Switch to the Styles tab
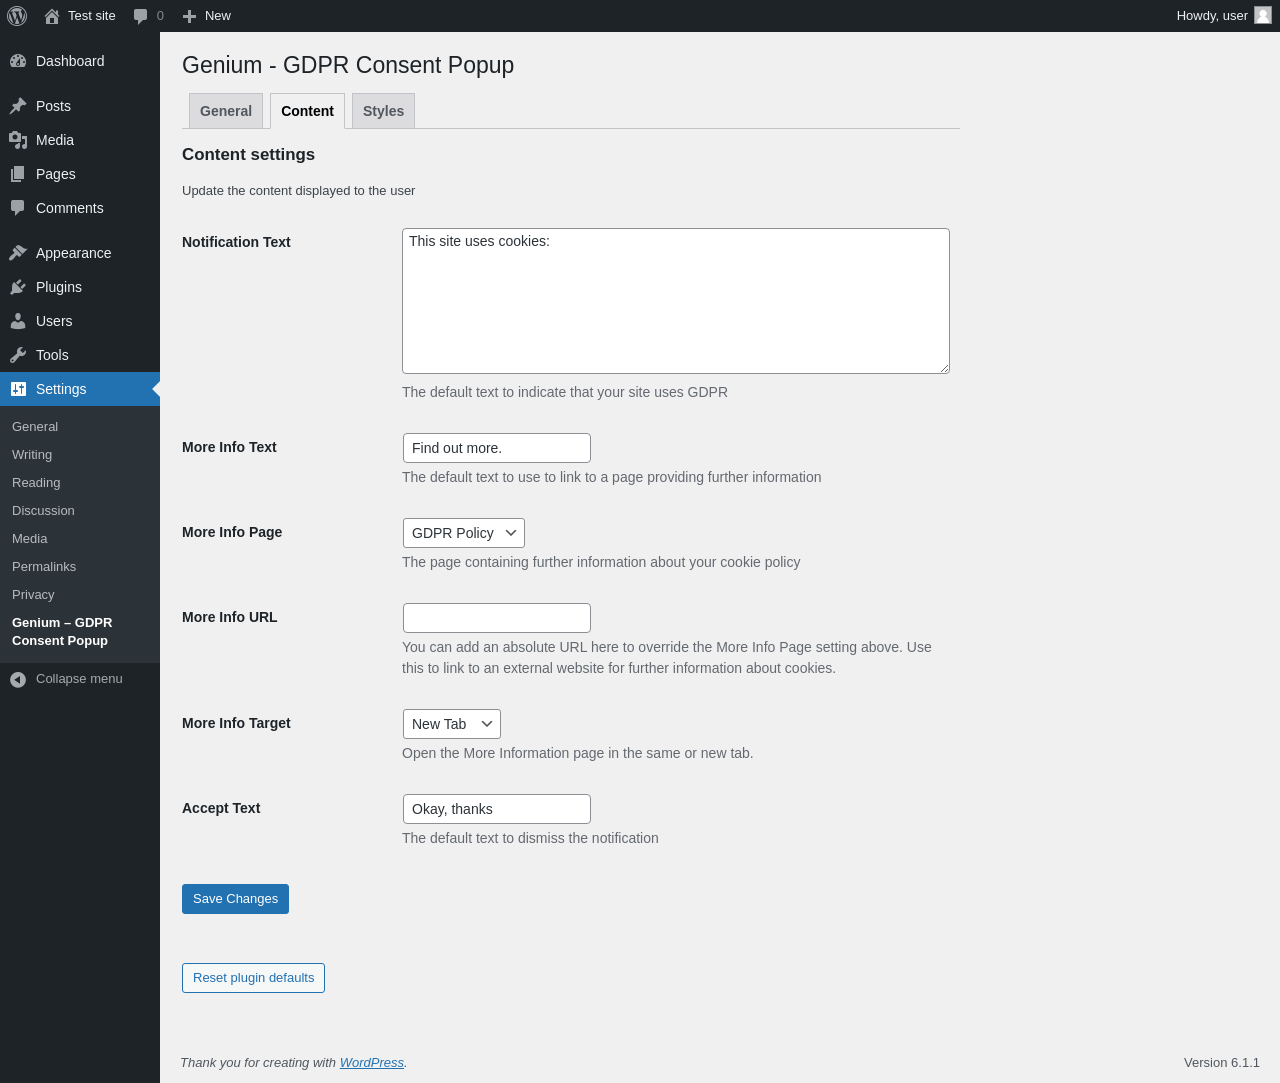The image size is (1280, 1083). coord(383,111)
